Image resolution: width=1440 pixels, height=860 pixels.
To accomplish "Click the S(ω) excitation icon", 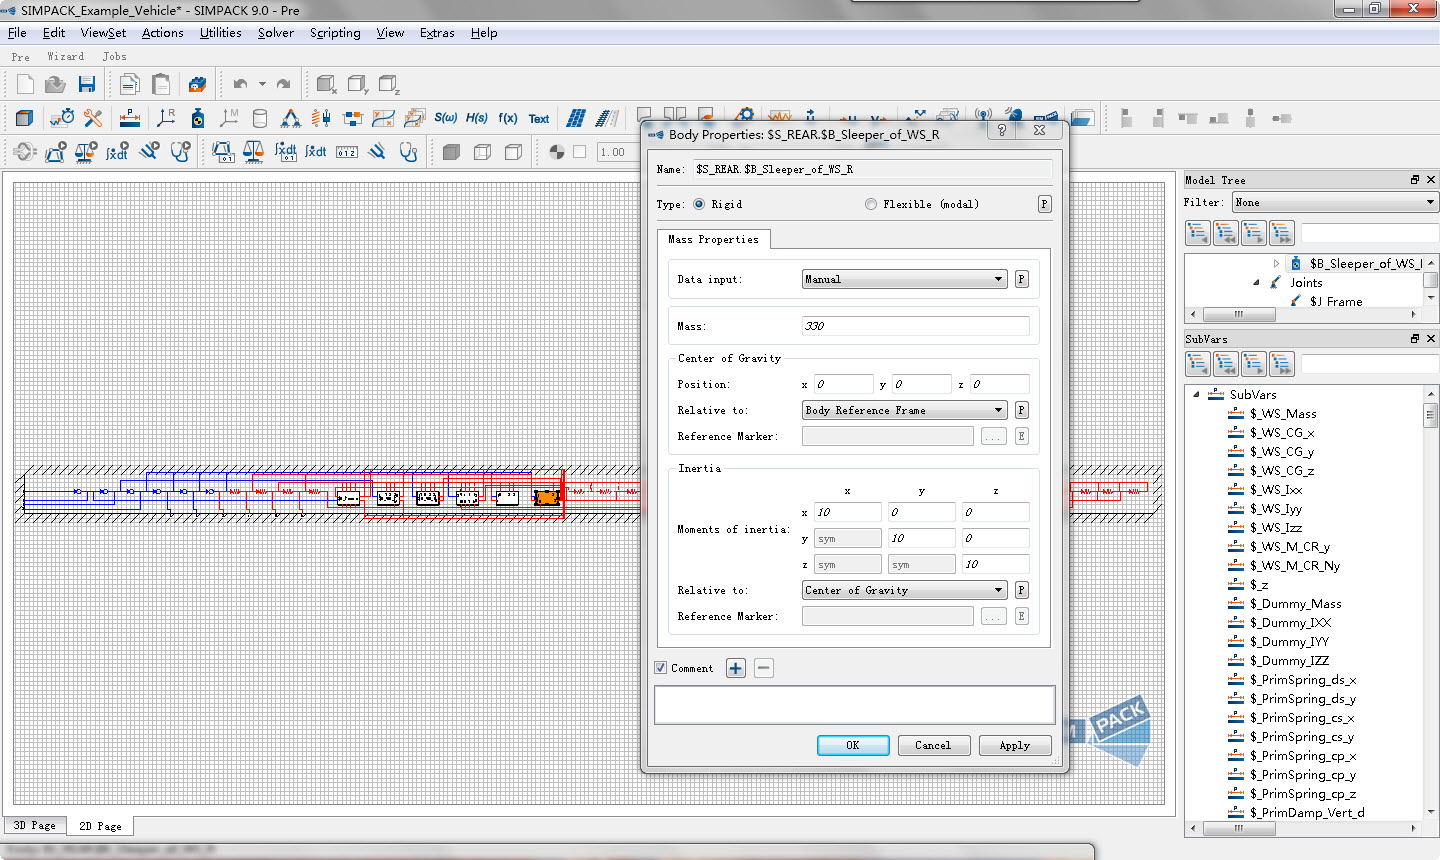I will coord(445,118).
